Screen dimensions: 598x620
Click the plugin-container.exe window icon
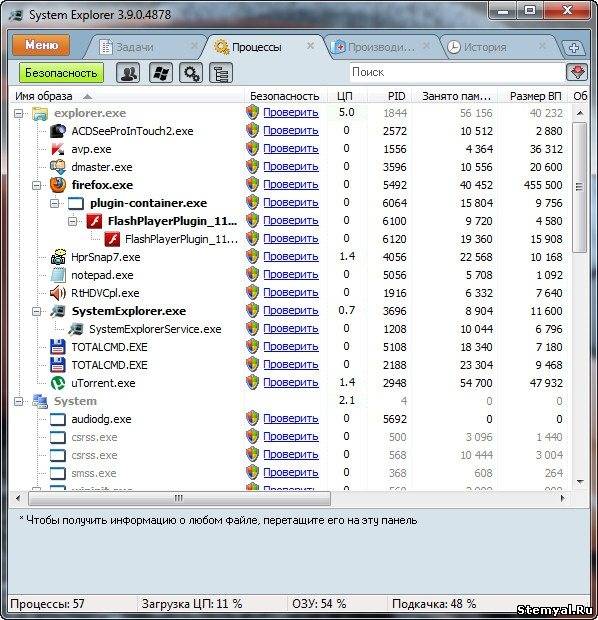coord(76,203)
